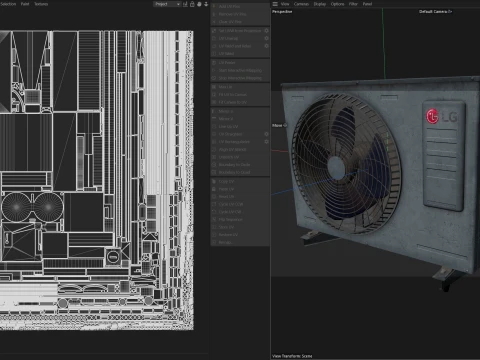Viewport: 480px width, 360px height.
Task: Click the Reset UV command
Action: (x=240, y=197)
